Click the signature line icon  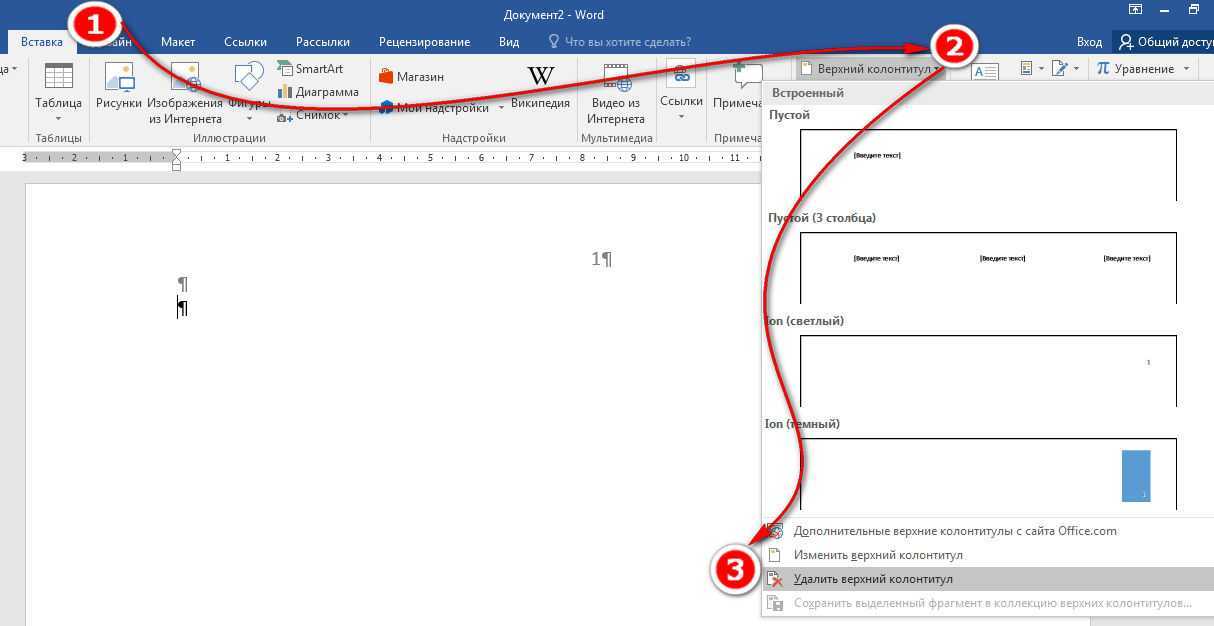pos(1060,68)
